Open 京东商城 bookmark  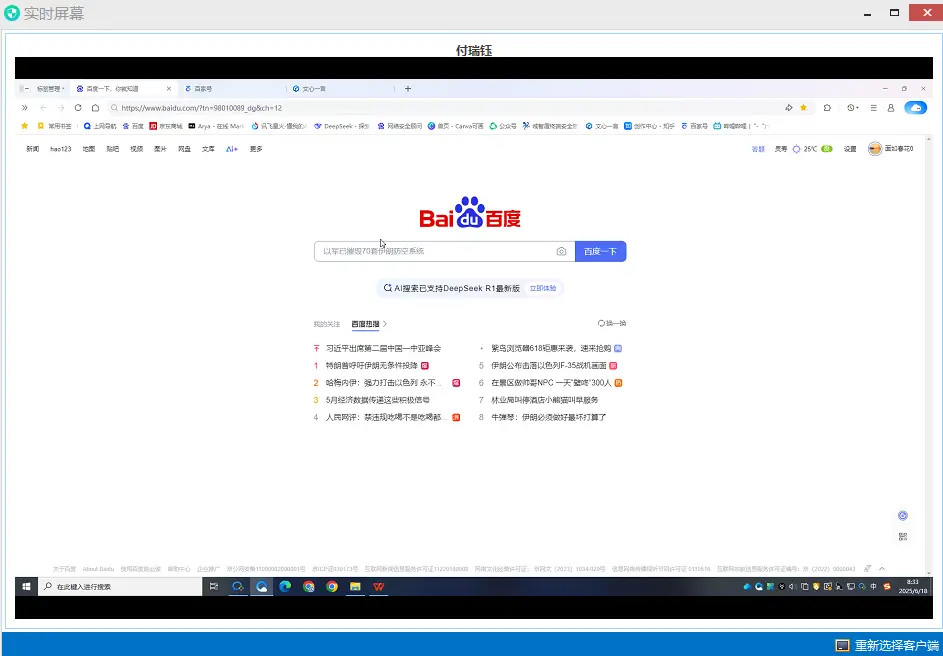pyautogui.click(x=166, y=126)
